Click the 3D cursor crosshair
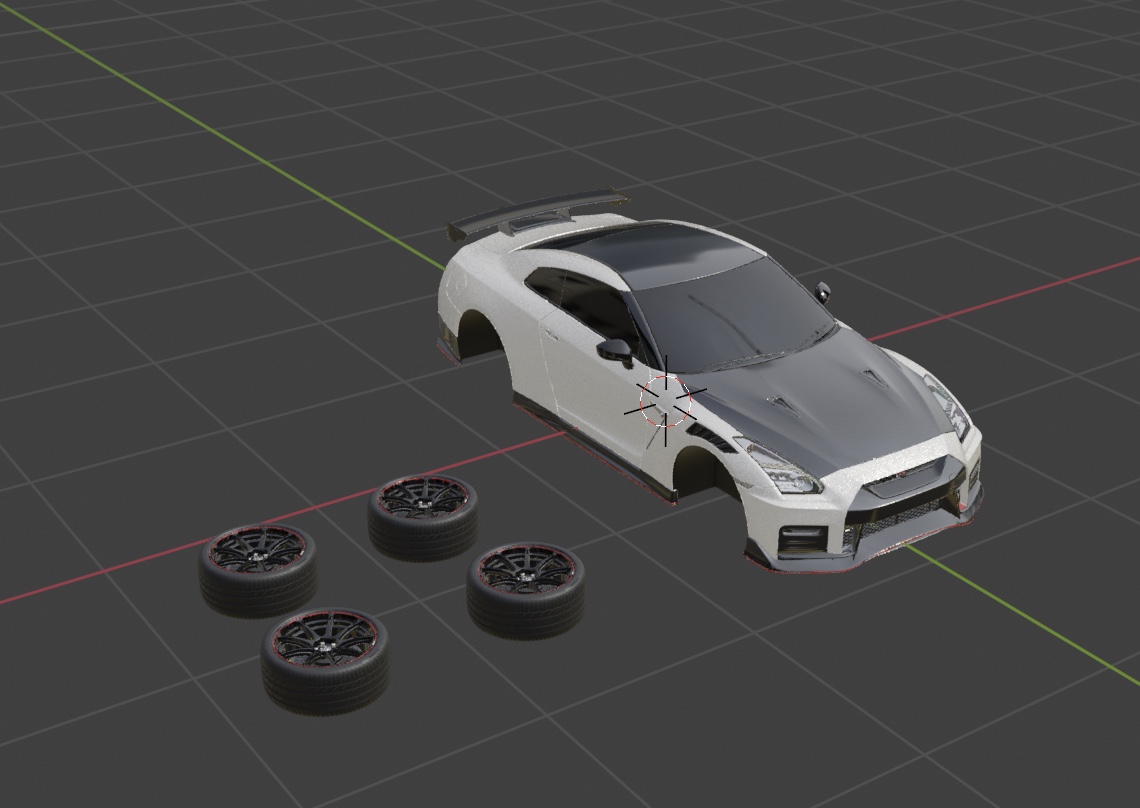 click(665, 401)
